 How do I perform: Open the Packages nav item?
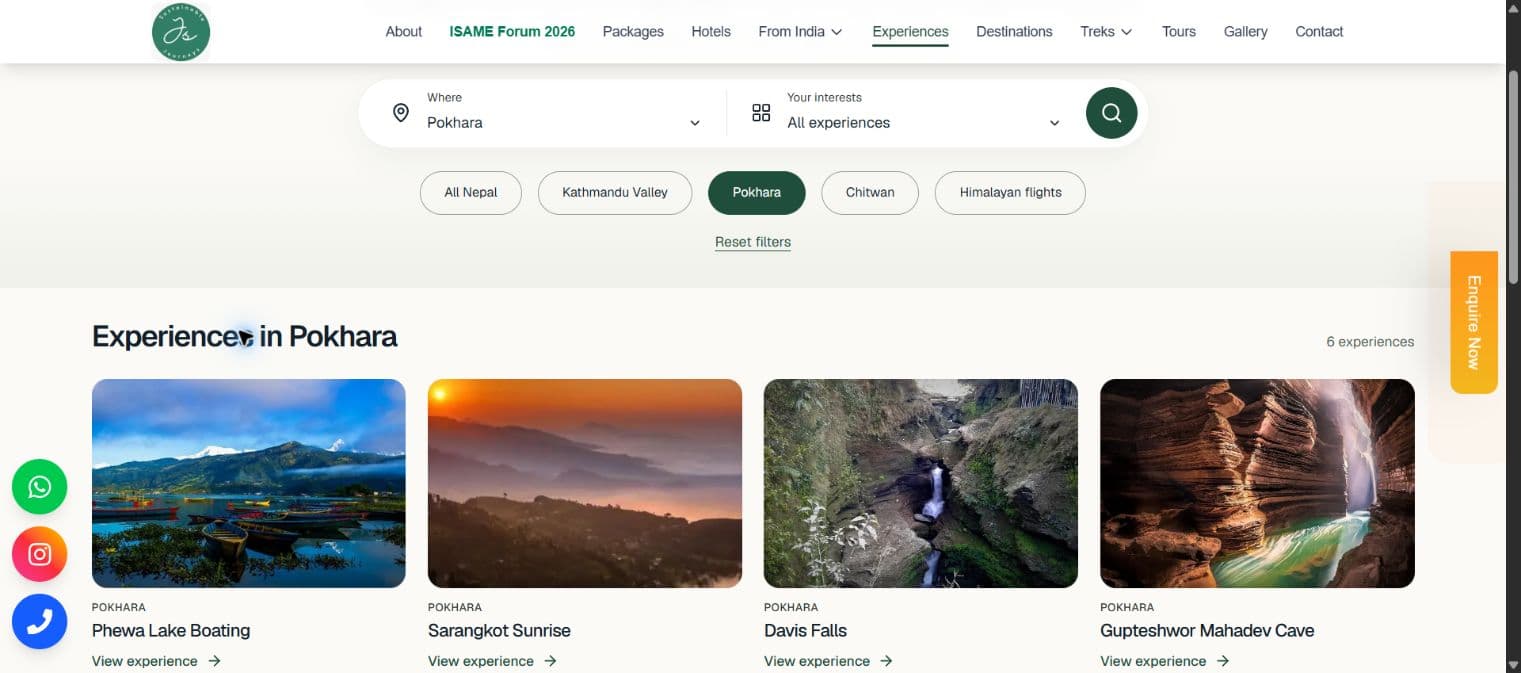[633, 32]
